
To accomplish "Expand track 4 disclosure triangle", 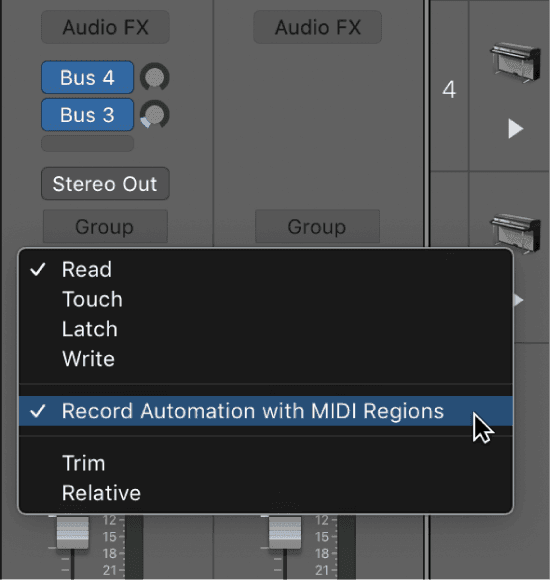I will (515, 129).
